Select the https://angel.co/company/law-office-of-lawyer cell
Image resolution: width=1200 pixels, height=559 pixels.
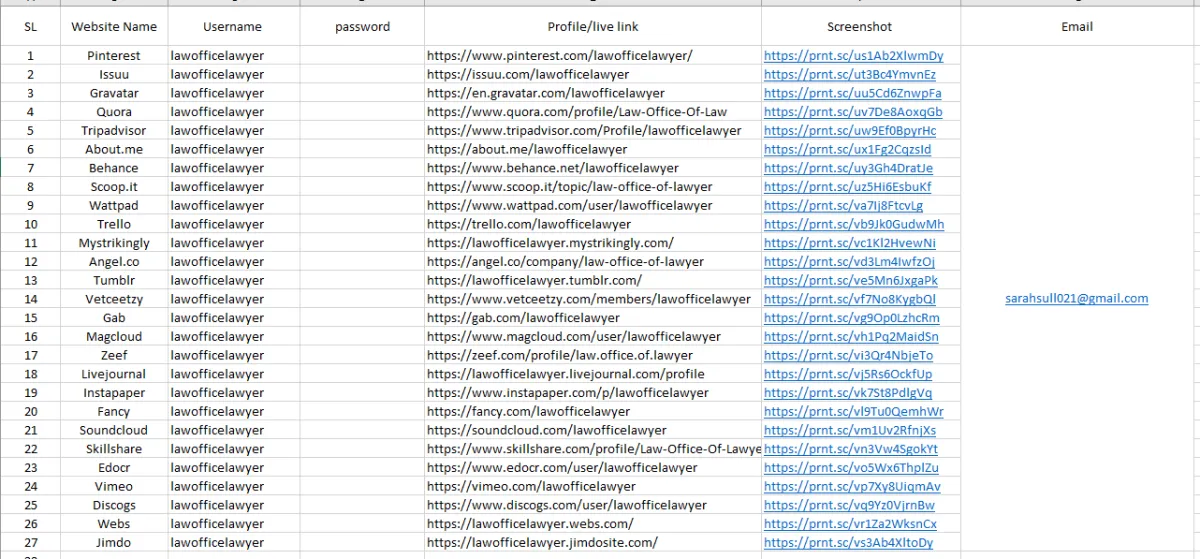click(x=593, y=261)
